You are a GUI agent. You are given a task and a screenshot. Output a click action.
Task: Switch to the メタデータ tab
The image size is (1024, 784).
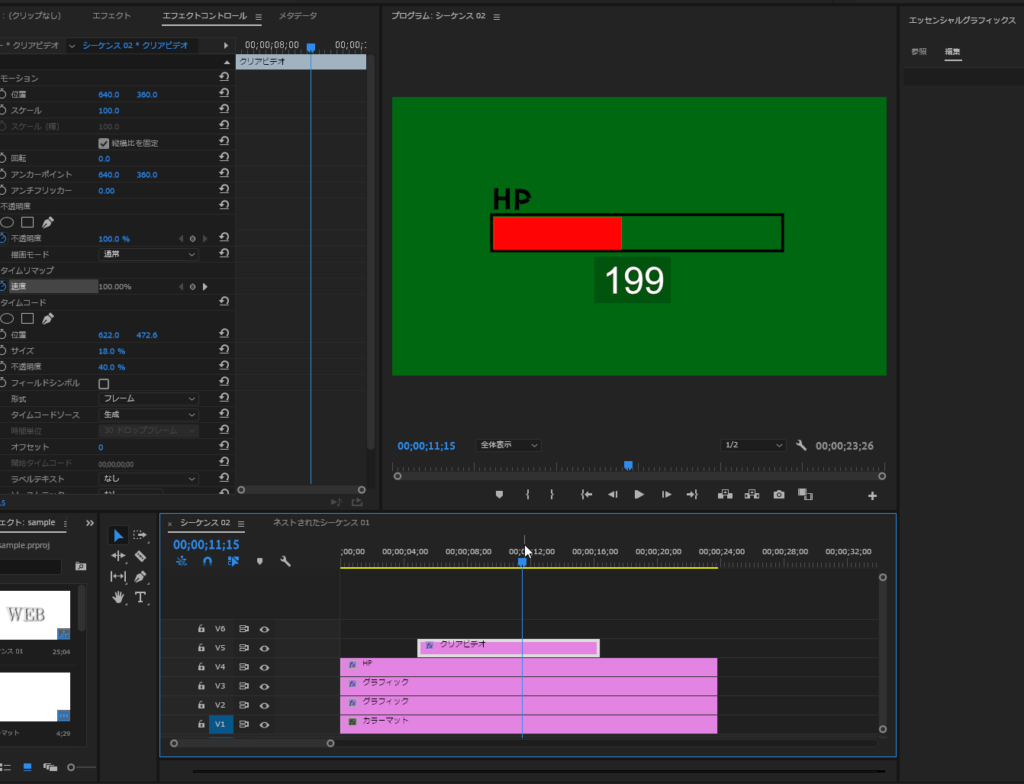click(x=298, y=17)
